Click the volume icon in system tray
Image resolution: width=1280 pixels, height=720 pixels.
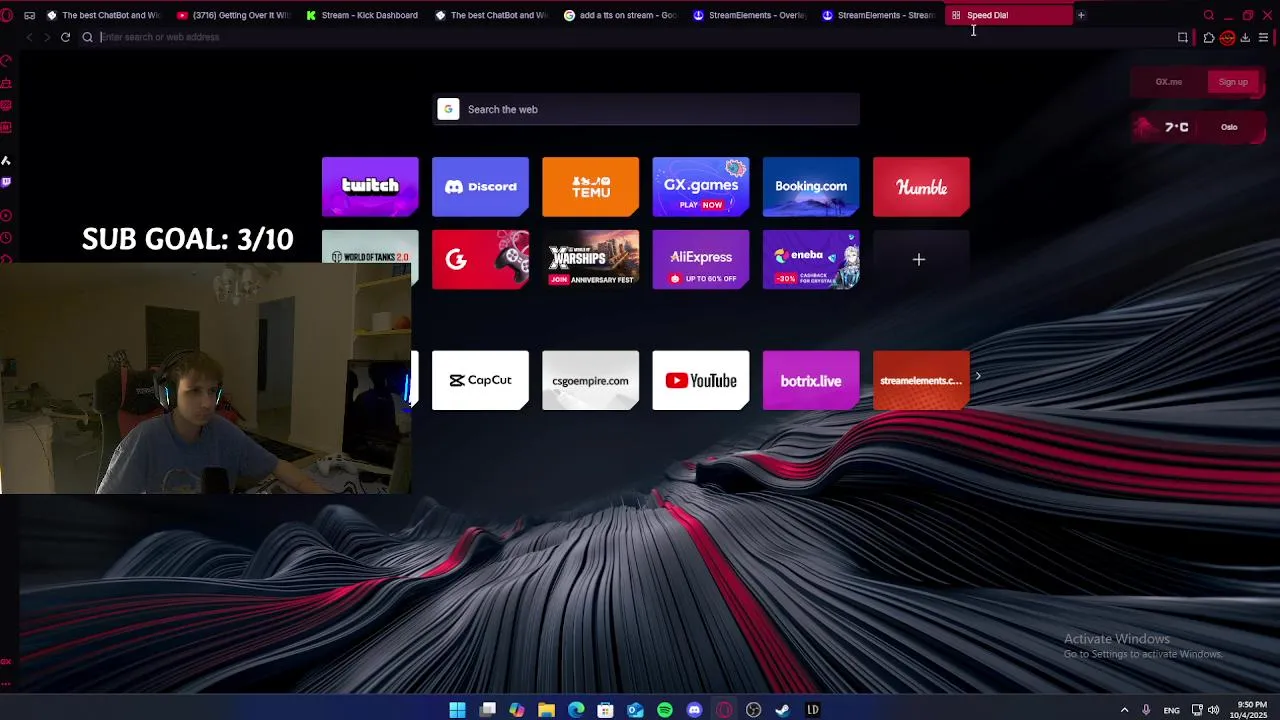pyautogui.click(x=1214, y=710)
